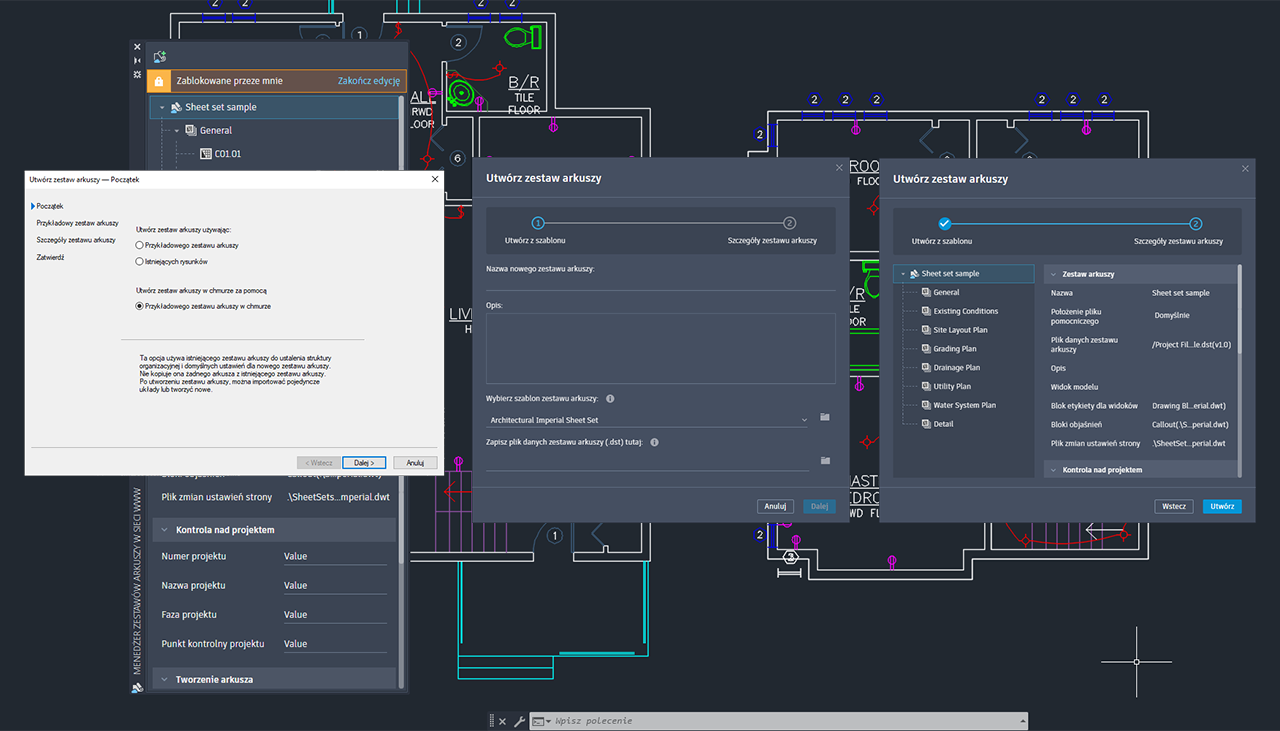Click the Drainage Plan subset icon
Image resolution: width=1280 pixels, height=731 pixels.
click(926, 367)
